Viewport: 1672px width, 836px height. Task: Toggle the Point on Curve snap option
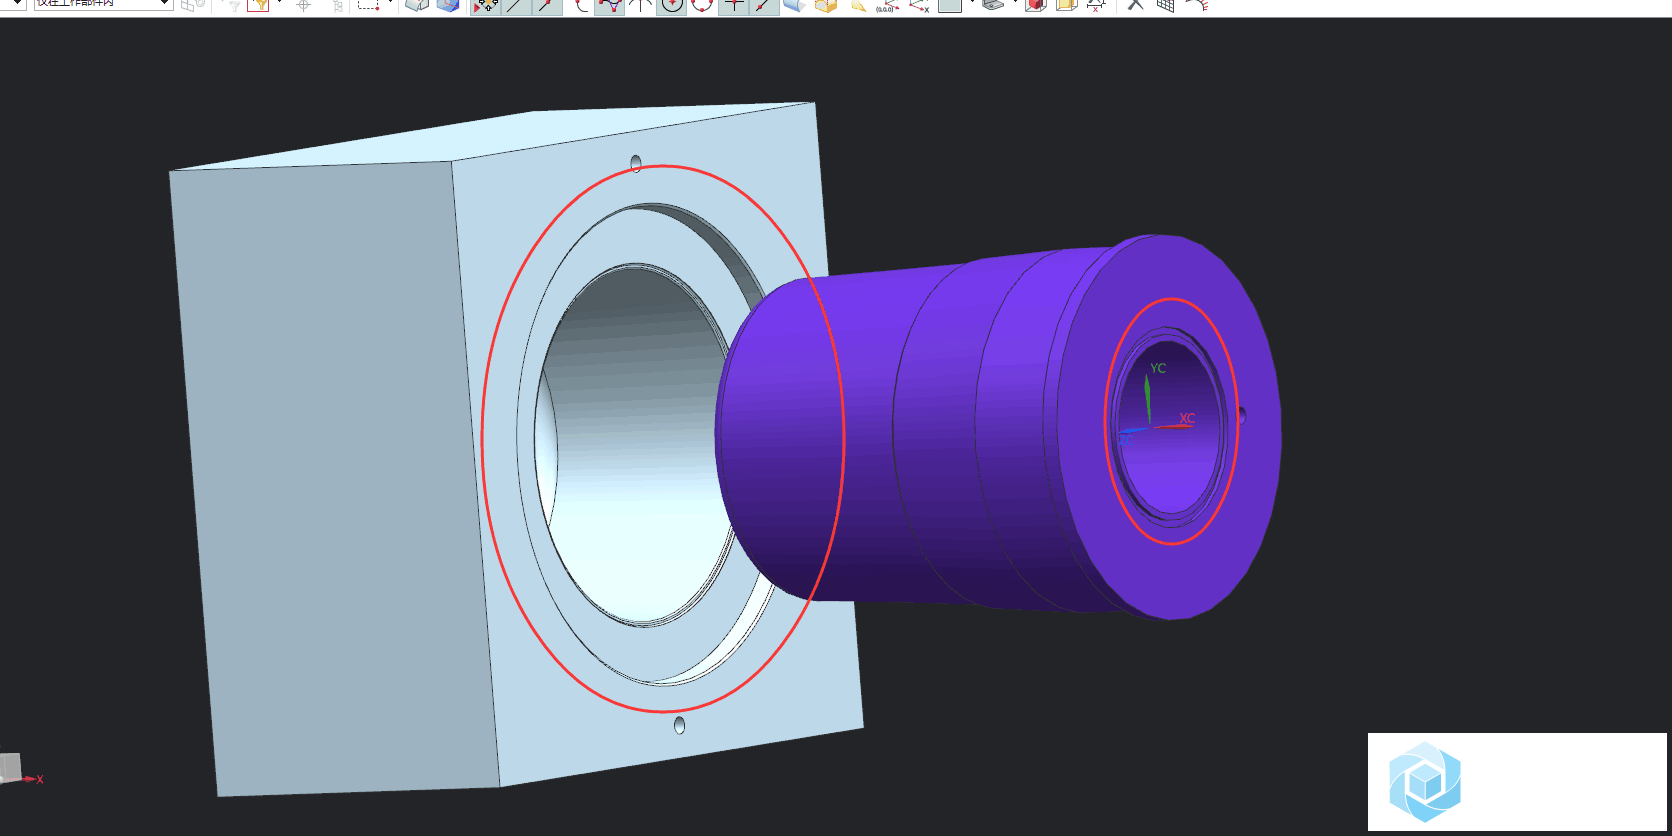tap(764, 6)
